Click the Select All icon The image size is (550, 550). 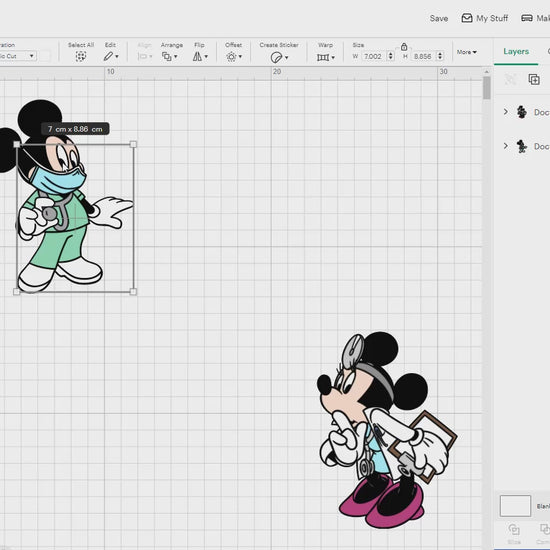point(81,56)
